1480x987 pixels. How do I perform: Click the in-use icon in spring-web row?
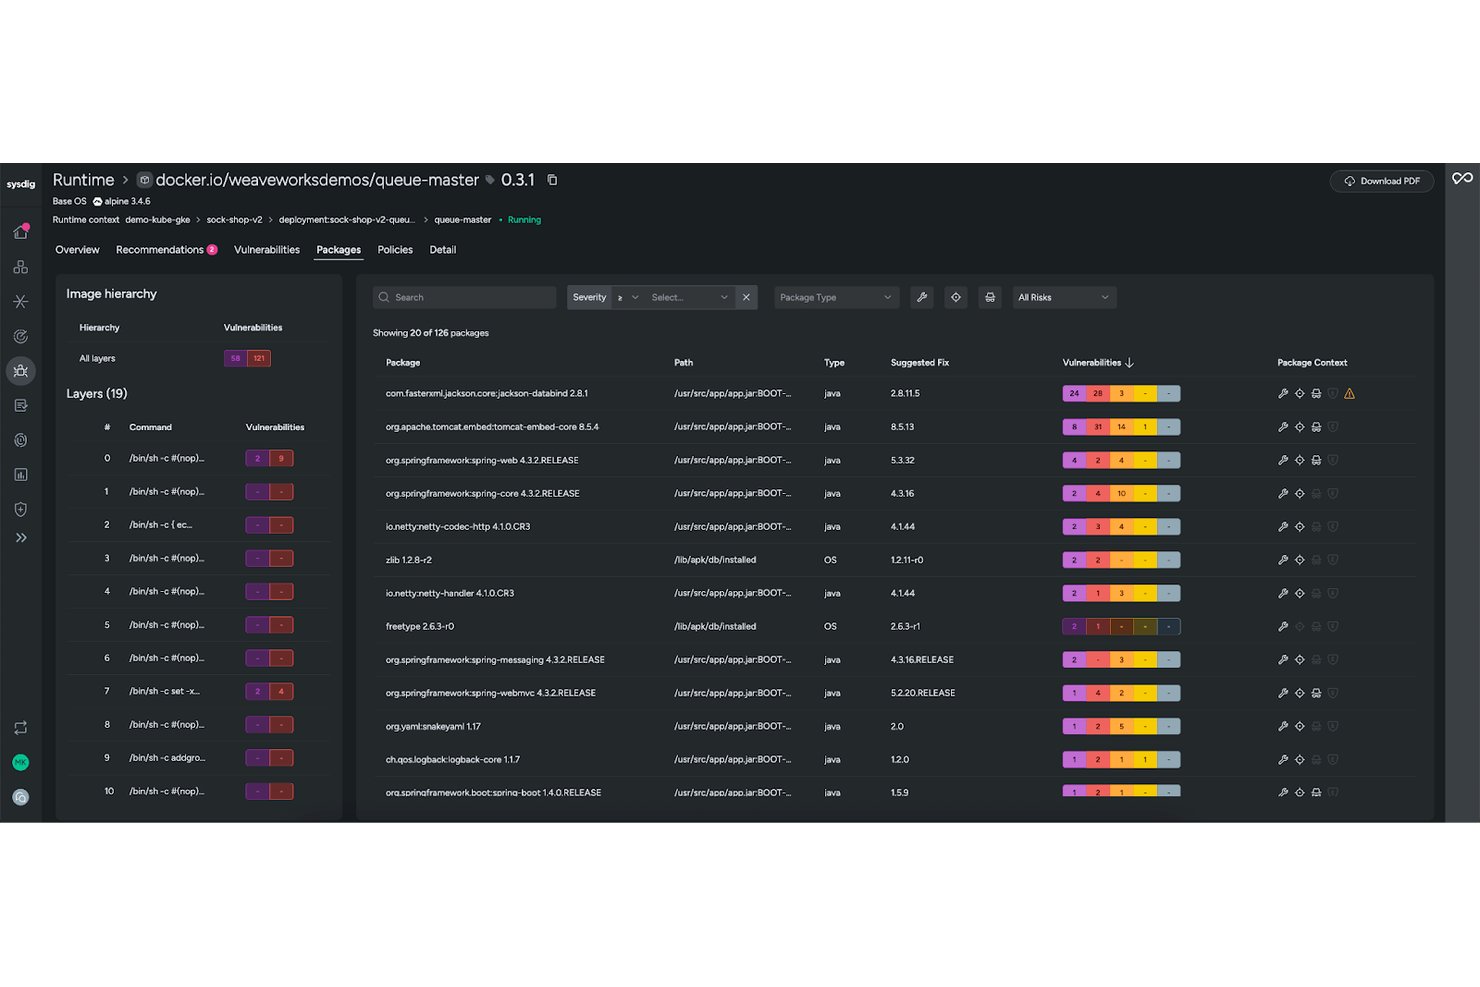(1316, 460)
